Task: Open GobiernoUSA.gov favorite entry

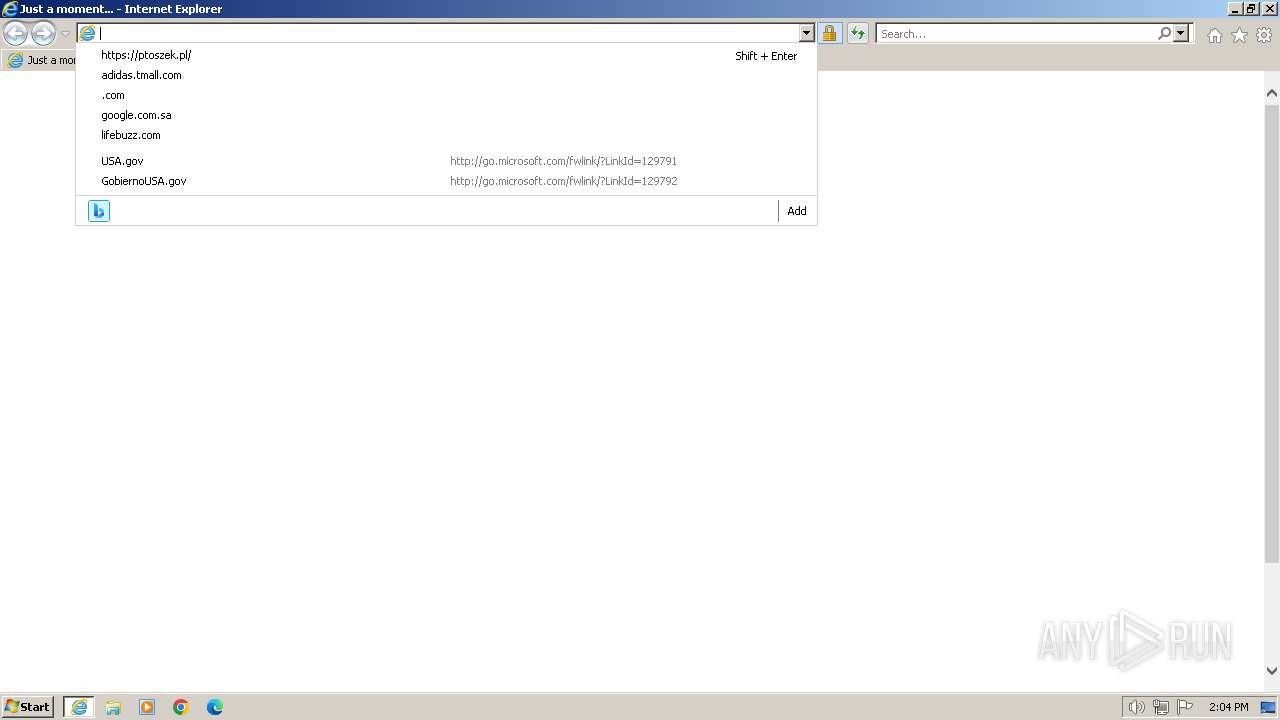Action: (446, 181)
